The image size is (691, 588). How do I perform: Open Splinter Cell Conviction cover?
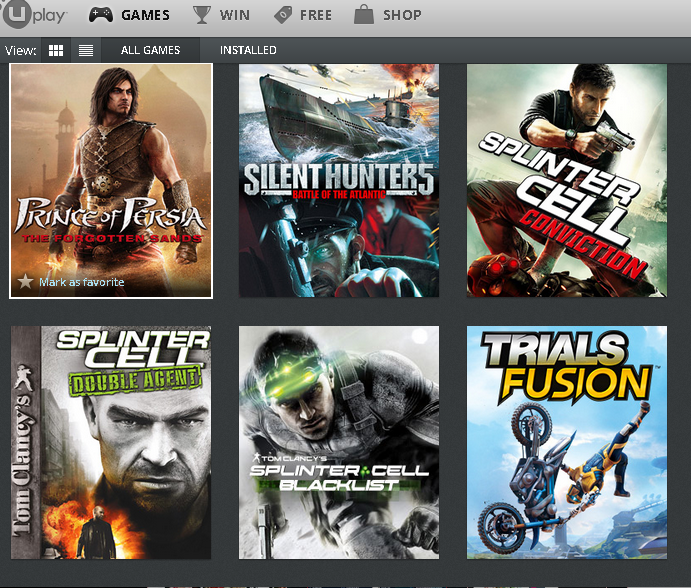[x=567, y=181]
